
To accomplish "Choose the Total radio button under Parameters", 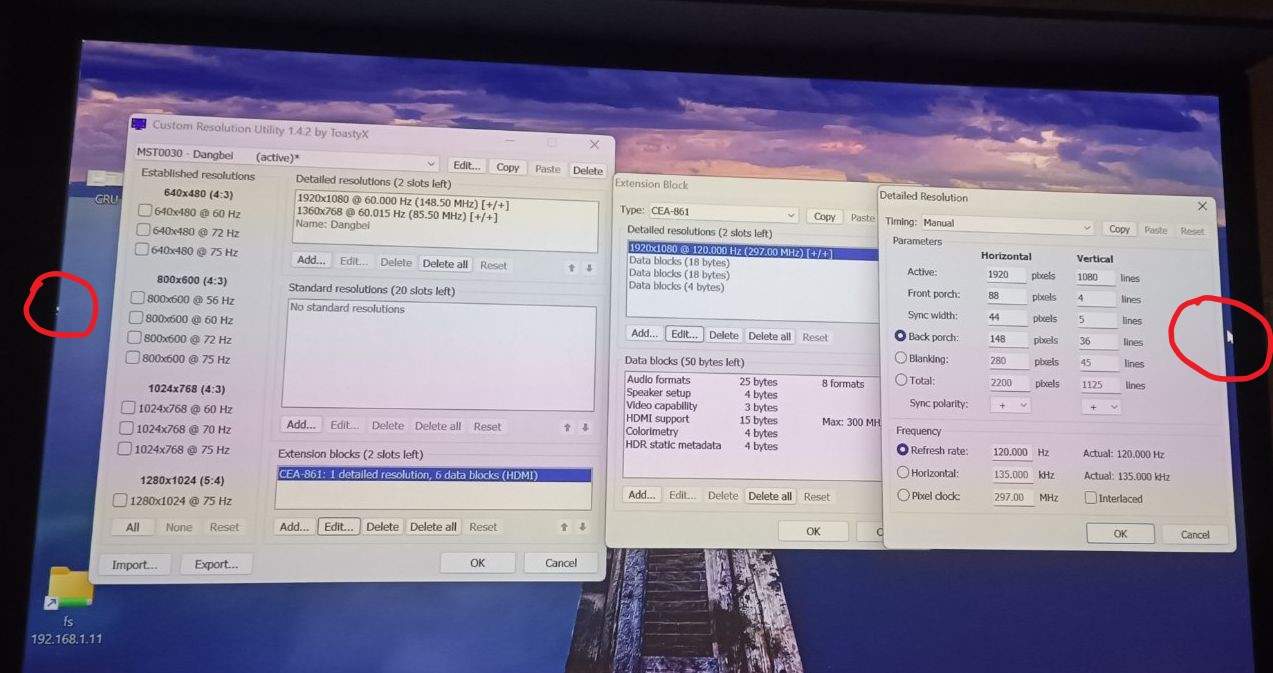I will pos(901,380).
